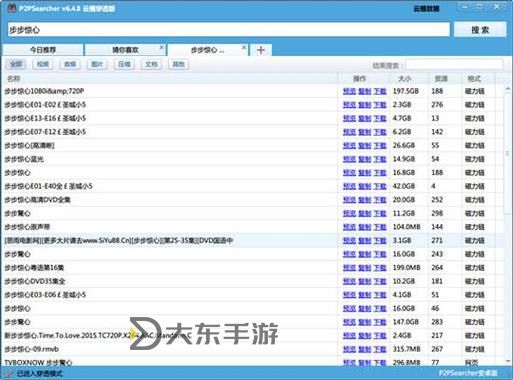Filter results by 音频
Screen dimensions: 513x380
70,64
